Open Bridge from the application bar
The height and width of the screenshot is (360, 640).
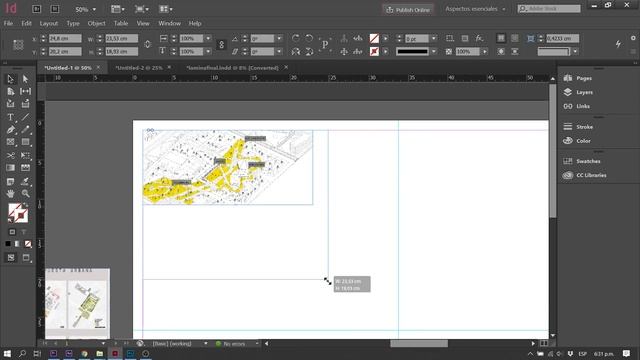pyautogui.click(x=36, y=9)
